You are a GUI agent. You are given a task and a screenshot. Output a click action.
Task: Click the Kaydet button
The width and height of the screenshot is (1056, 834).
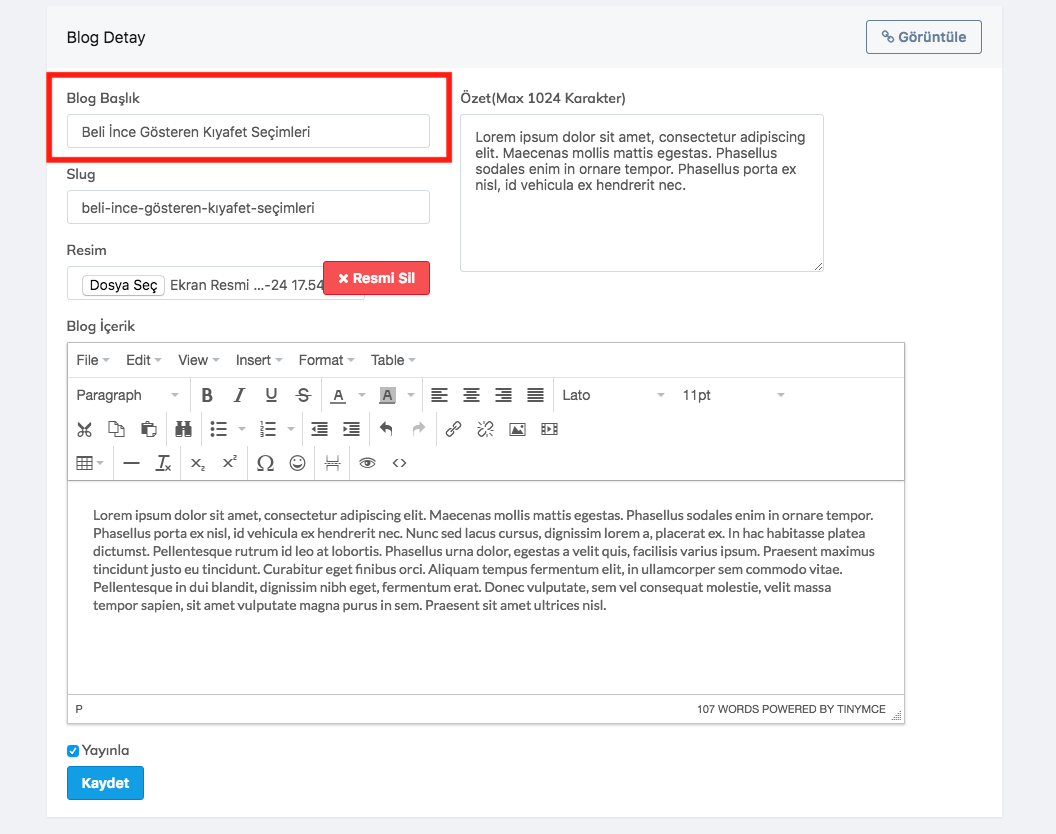click(105, 783)
